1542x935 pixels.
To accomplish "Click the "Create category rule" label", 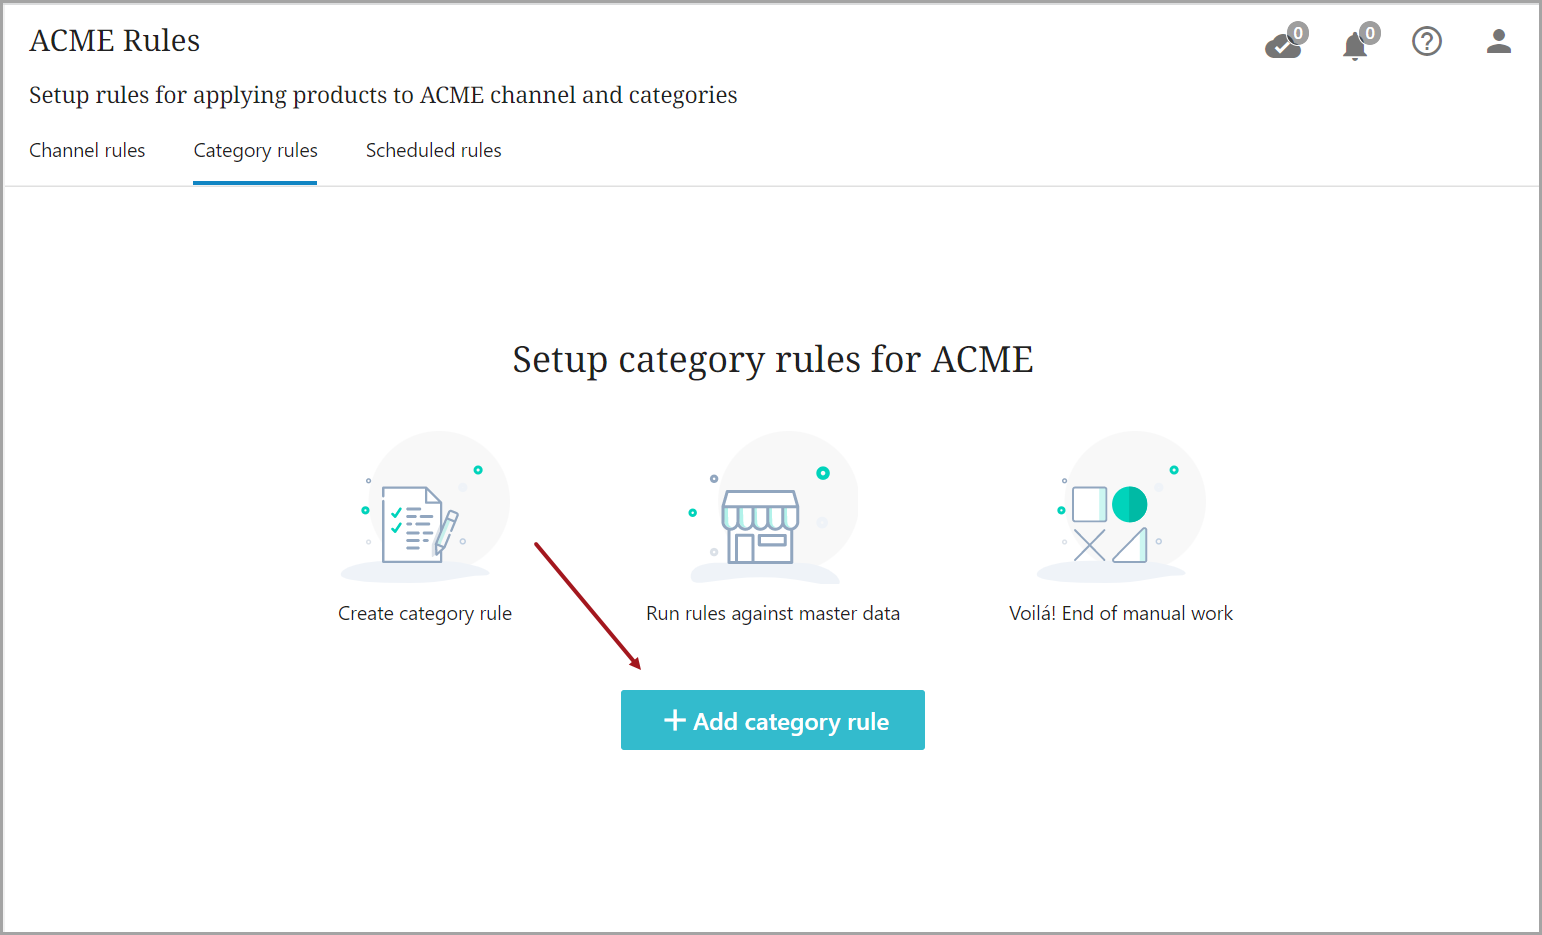I will tap(425, 613).
